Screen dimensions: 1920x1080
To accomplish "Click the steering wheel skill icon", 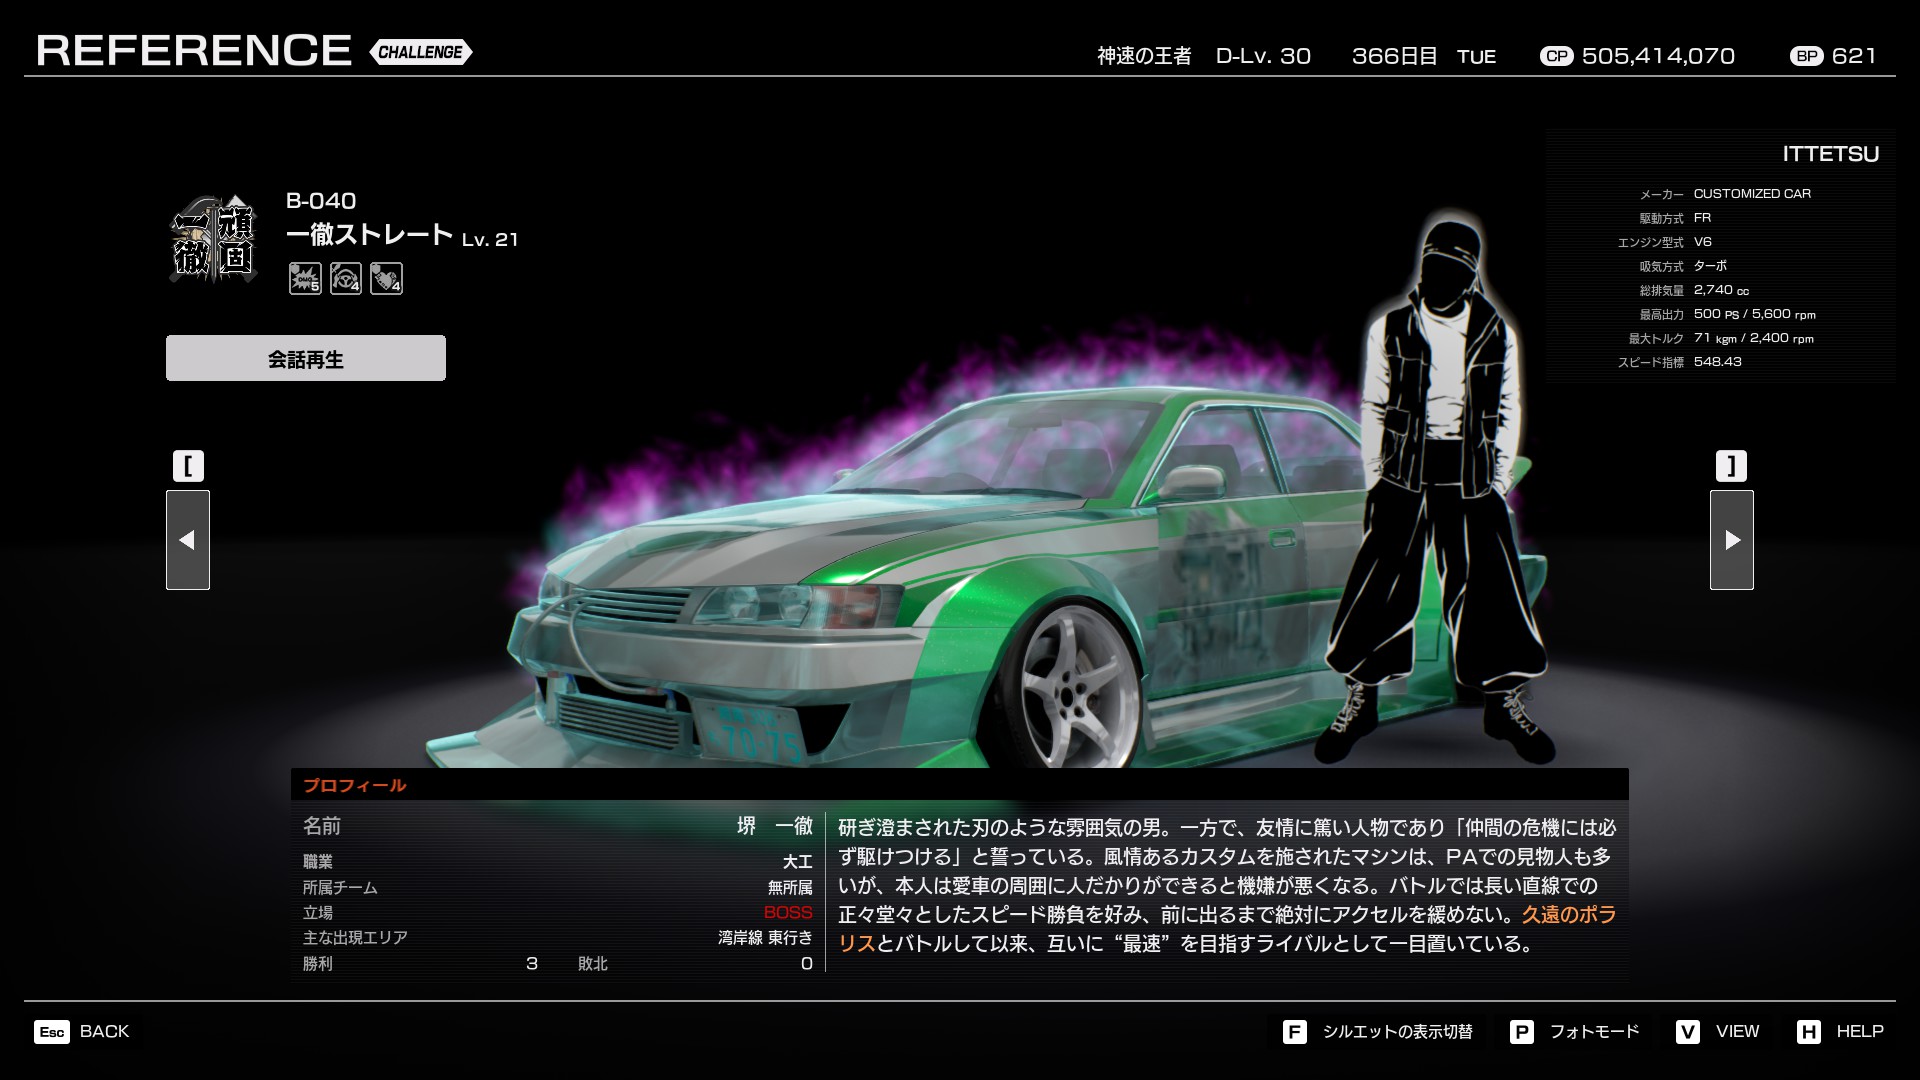I will pyautogui.click(x=346, y=279).
